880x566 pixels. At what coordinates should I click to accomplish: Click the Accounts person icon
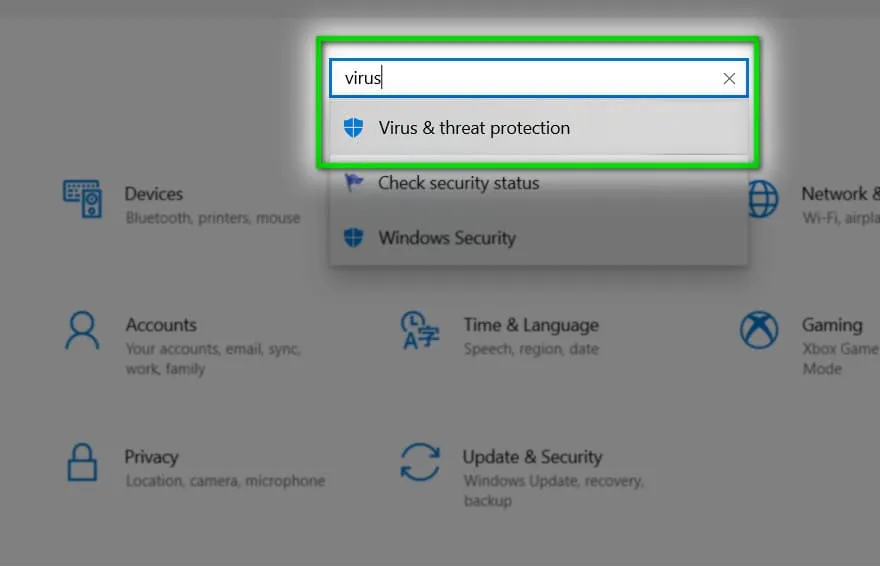(82, 330)
